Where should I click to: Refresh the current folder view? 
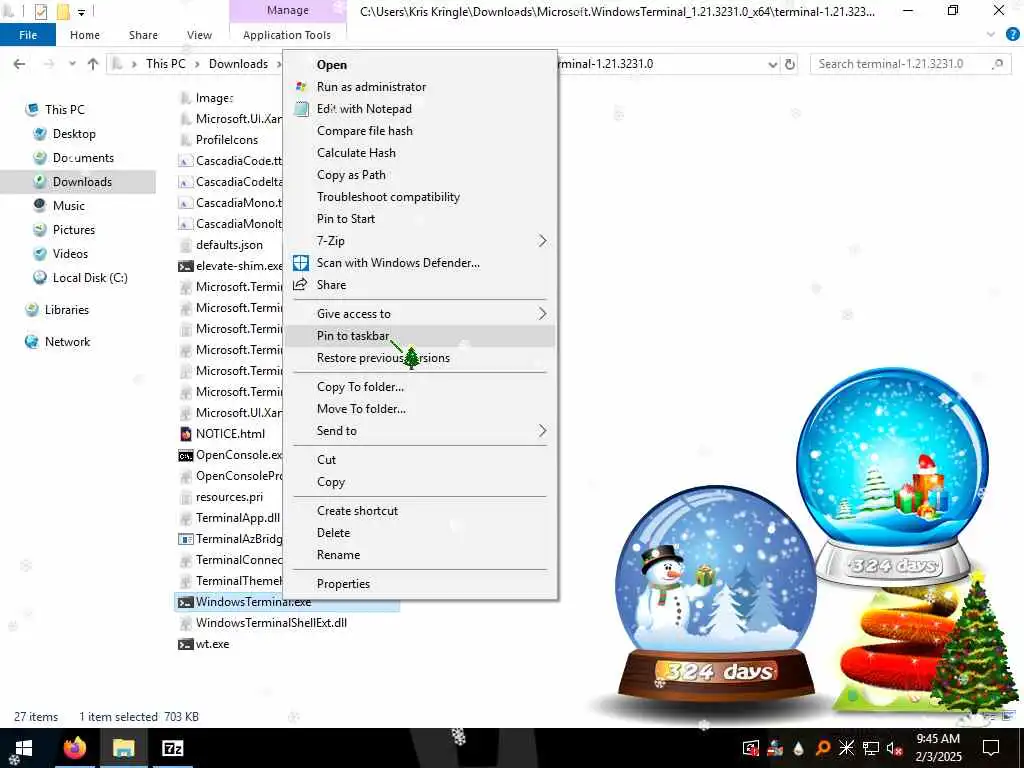pyautogui.click(x=790, y=64)
